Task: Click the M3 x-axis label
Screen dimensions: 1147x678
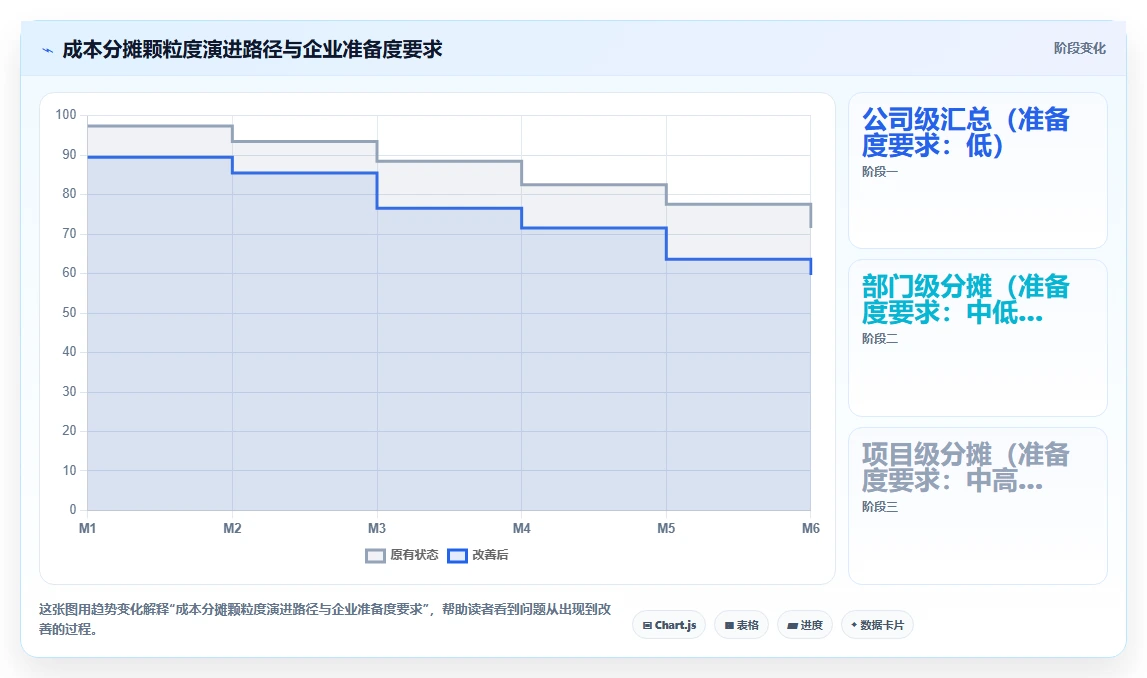Action: [377, 528]
